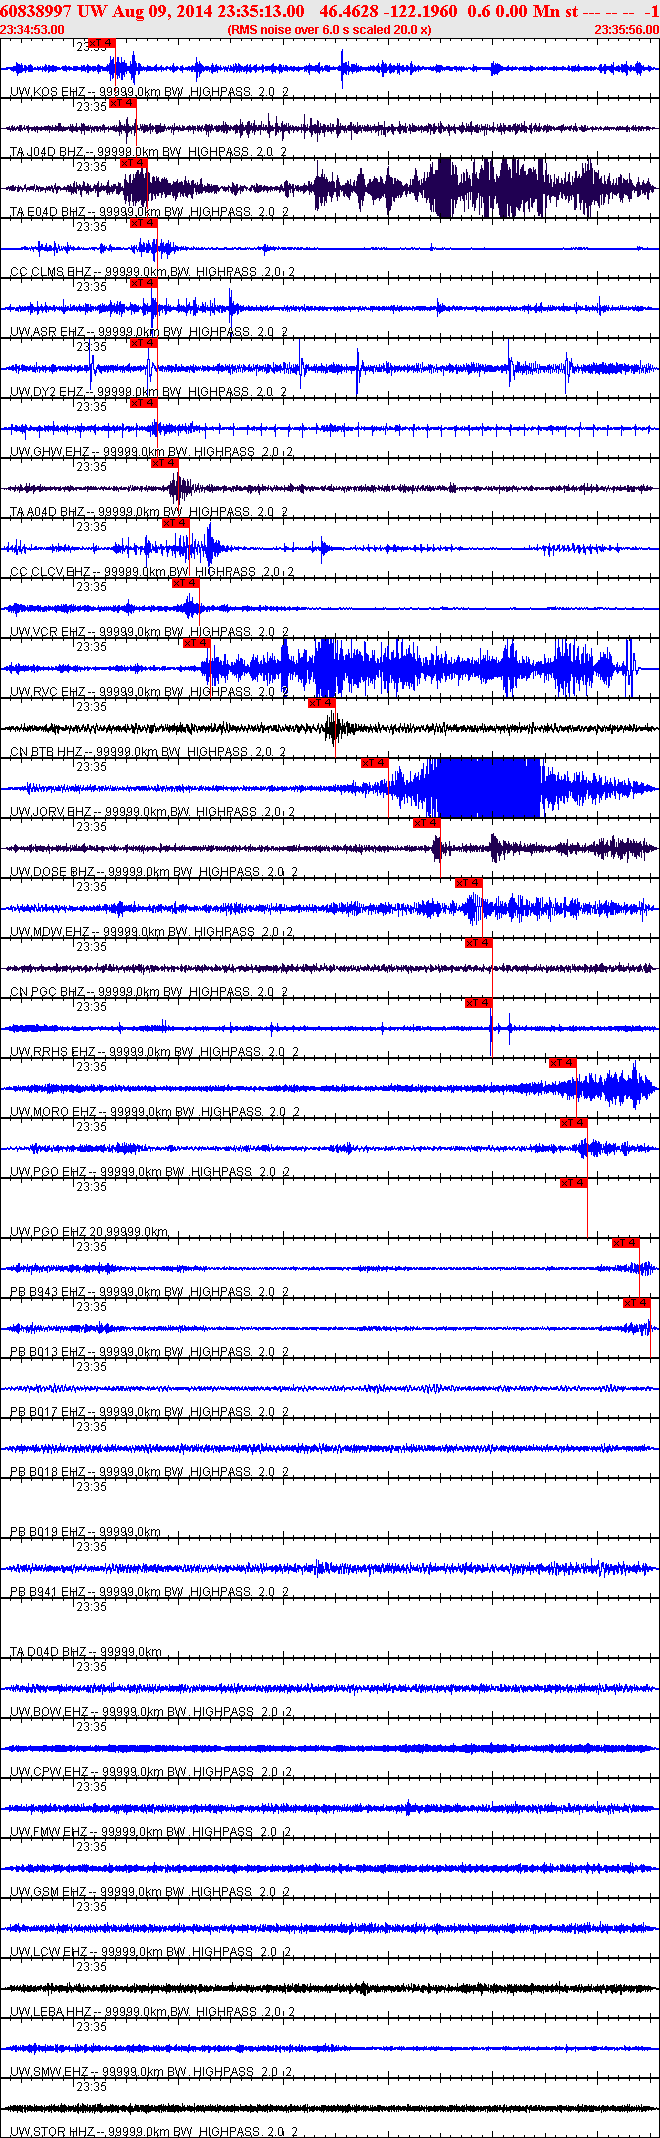Click the red pick marker on PB.B943 trace
The height and width of the screenshot is (2138, 660).
tap(626, 1243)
